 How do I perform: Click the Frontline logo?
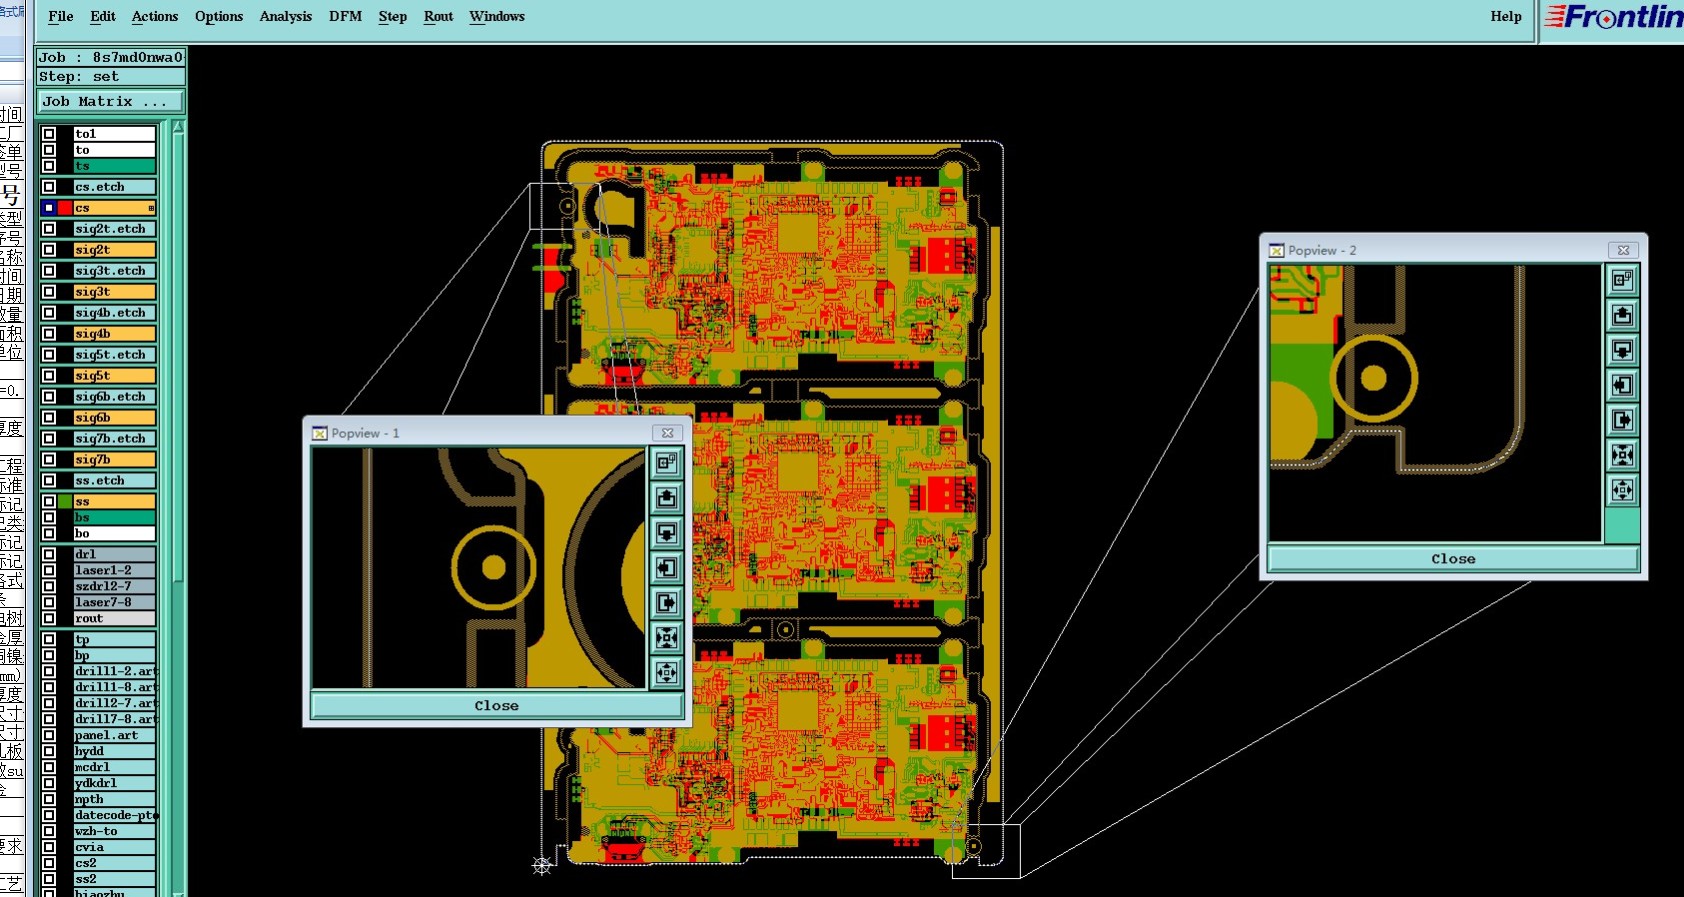click(x=1613, y=17)
